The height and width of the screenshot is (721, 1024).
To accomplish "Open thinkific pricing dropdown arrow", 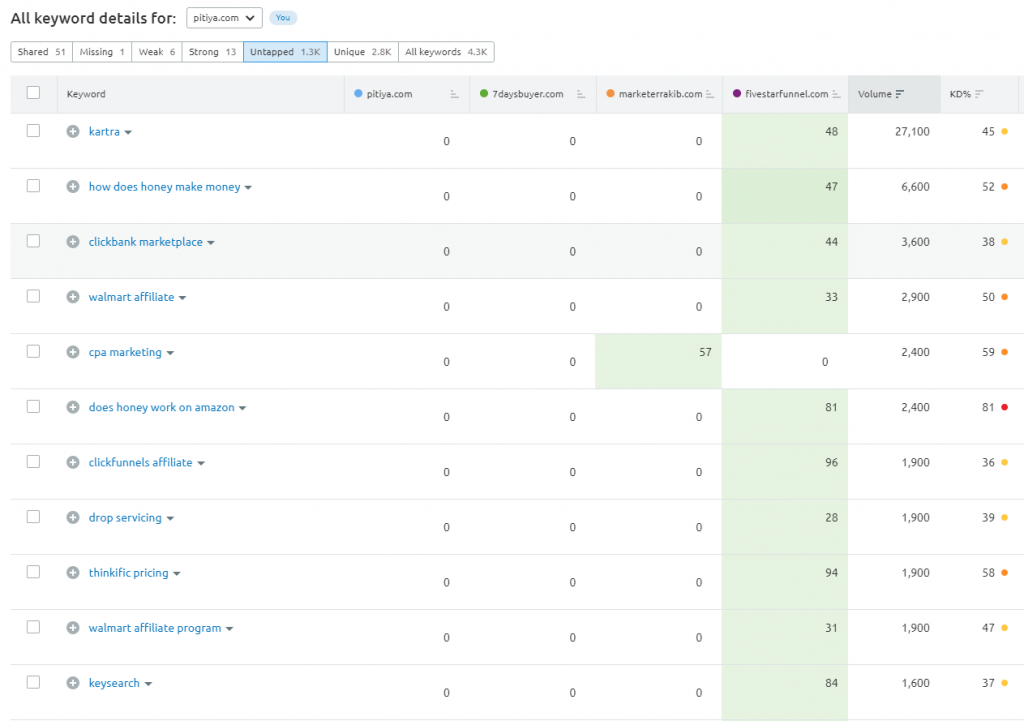I will (x=177, y=574).
